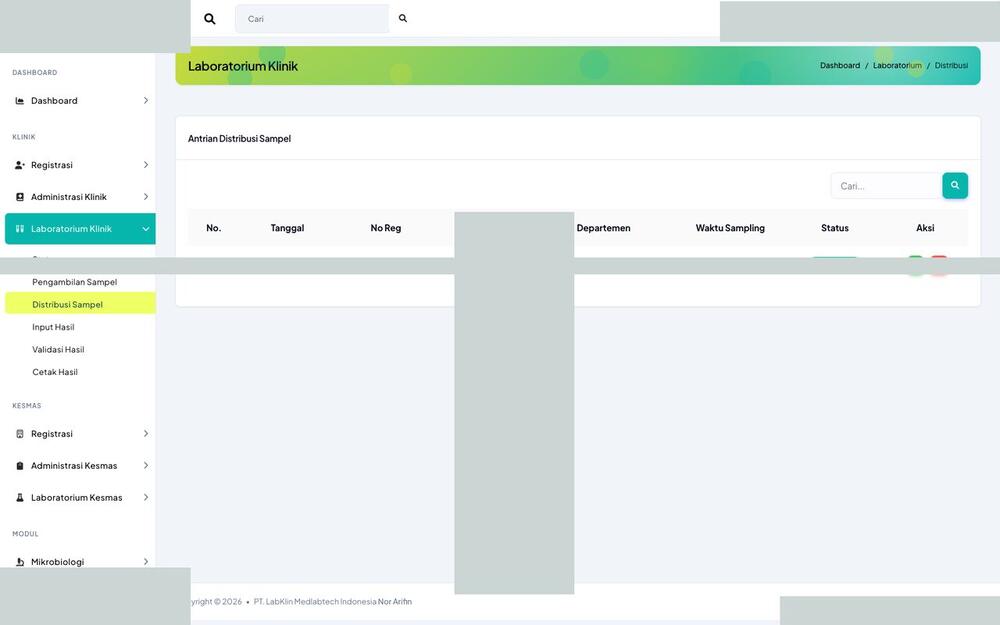
Task: Expand the Dashboard sidebar chevron
Action: click(146, 101)
